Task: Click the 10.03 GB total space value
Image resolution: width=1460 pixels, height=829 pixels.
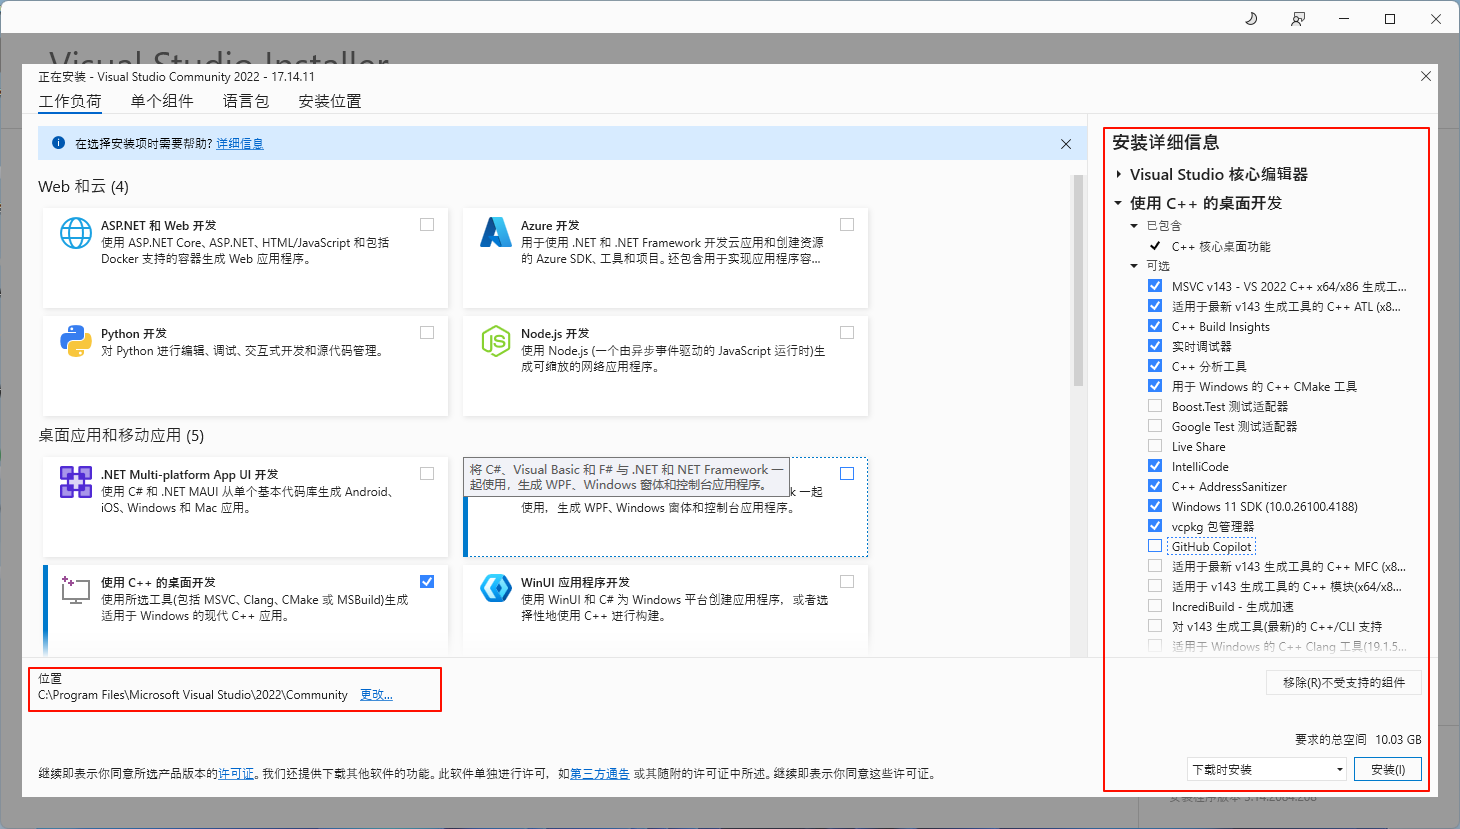Action: [1398, 740]
